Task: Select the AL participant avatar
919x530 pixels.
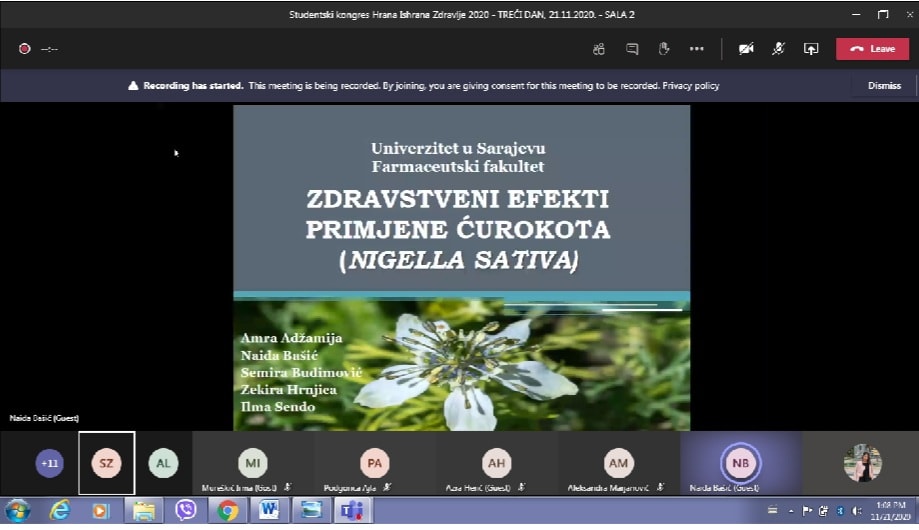Action: (163, 463)
